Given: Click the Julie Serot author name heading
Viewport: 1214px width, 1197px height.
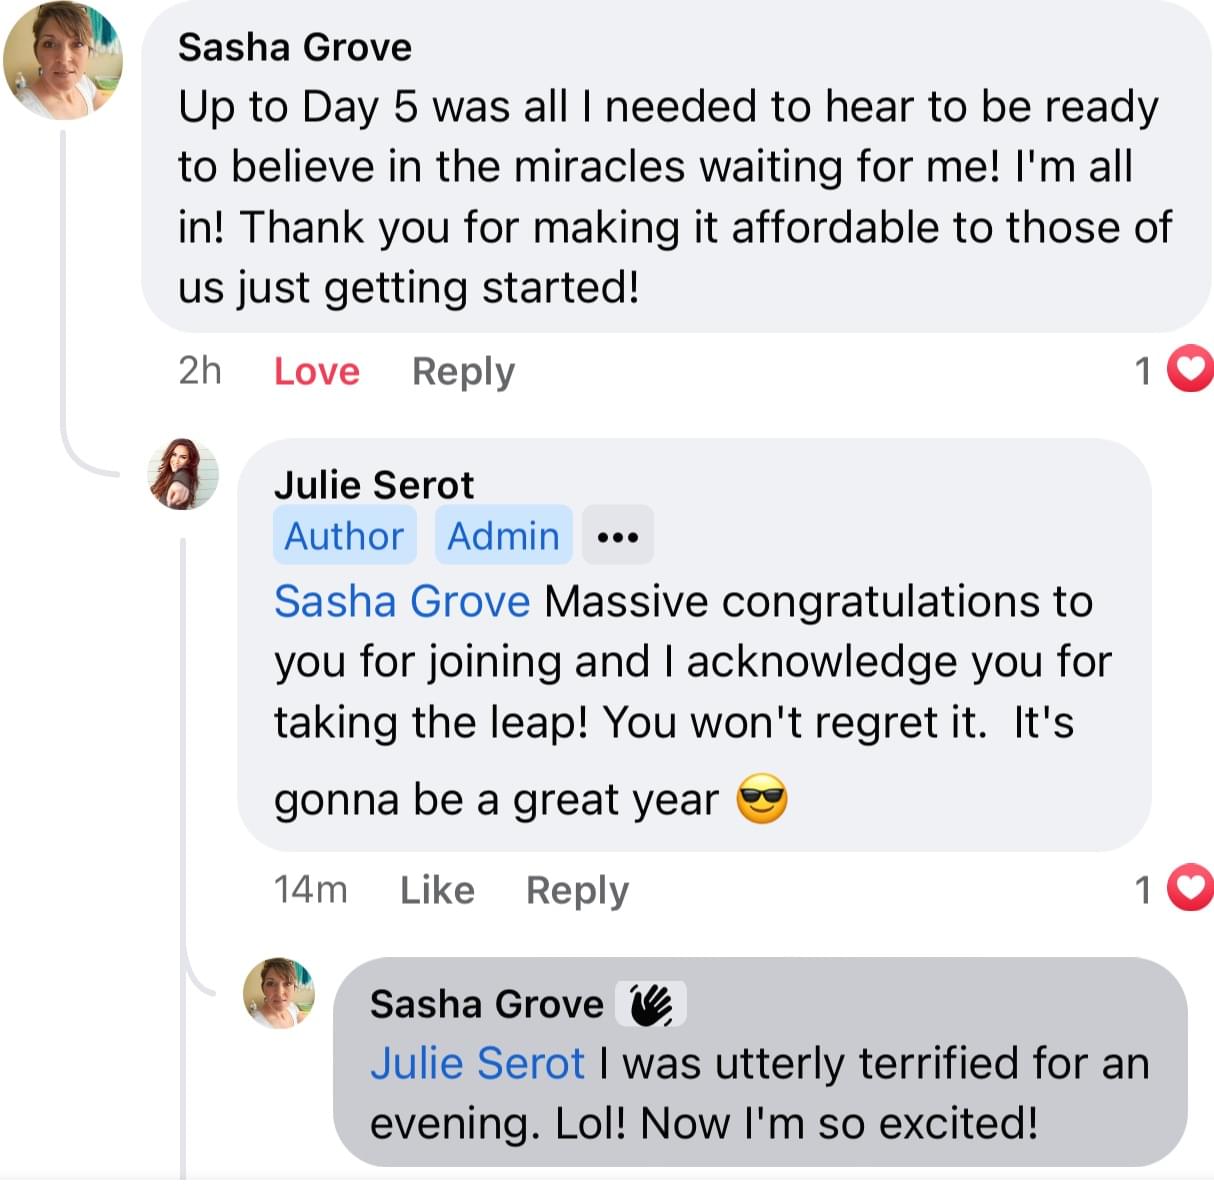Looking at the screenshot, I should pos(374,485).
